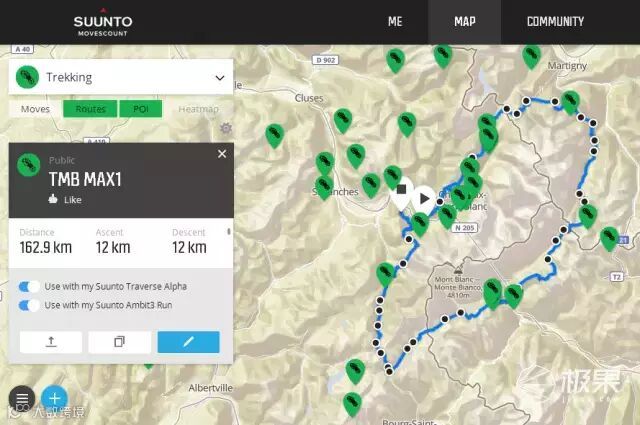
Task: Close the TMB MAX1 route panel
Action: click(222, 154)
